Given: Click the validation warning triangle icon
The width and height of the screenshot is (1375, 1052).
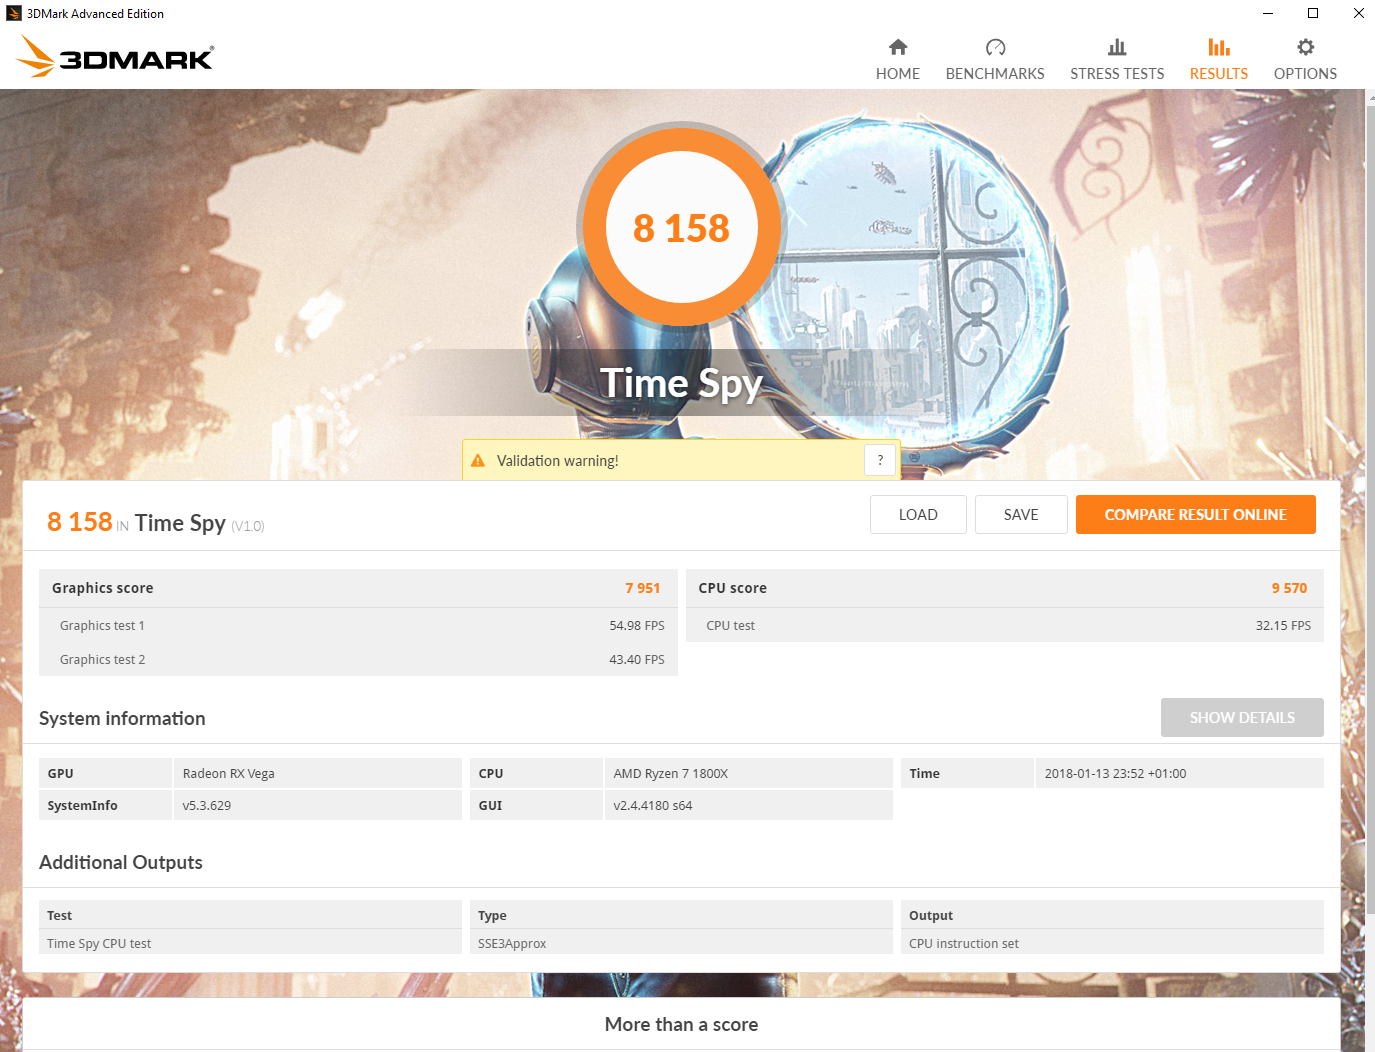Looking at the screenshot, I should 478,461.
